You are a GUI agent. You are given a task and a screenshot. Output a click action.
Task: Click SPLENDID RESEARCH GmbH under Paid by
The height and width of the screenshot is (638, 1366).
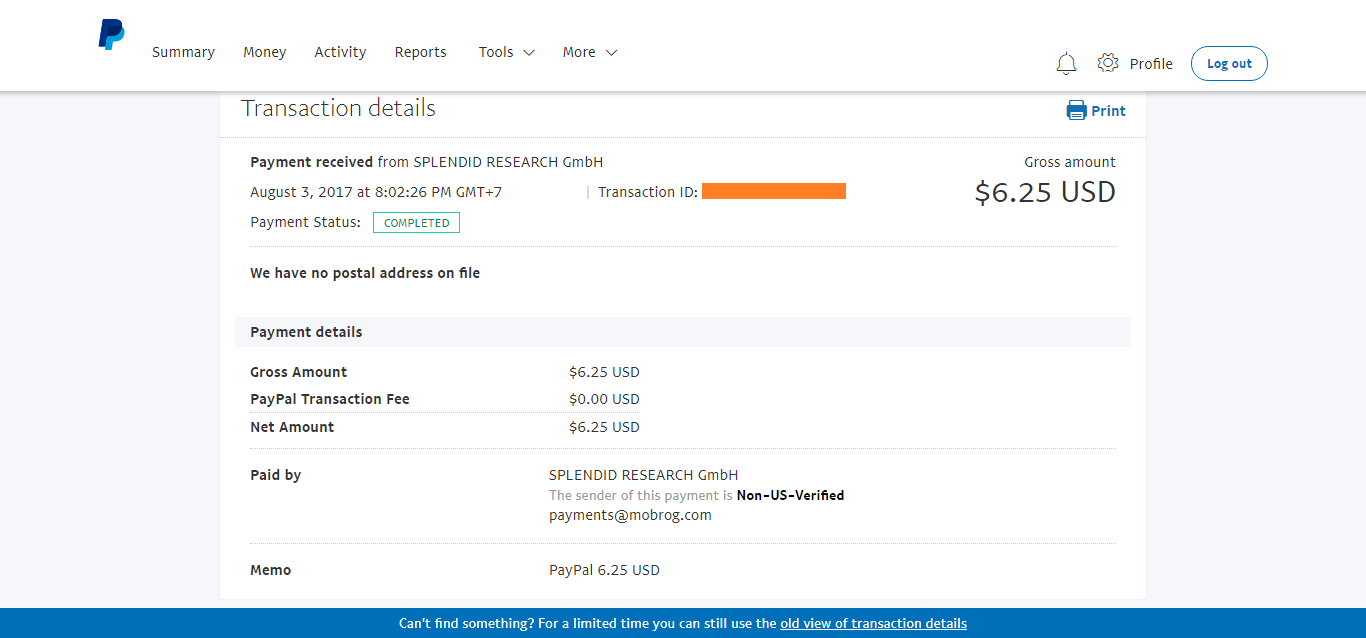pyautogui.click(x=643, y=475)
